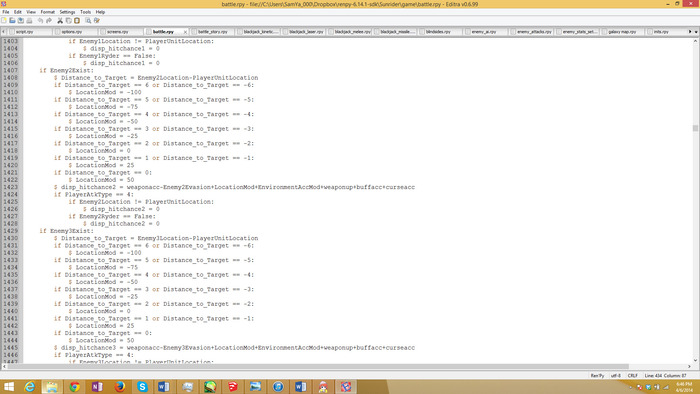
Task: Click the CRLF line-ending status field
Action: 633,376
